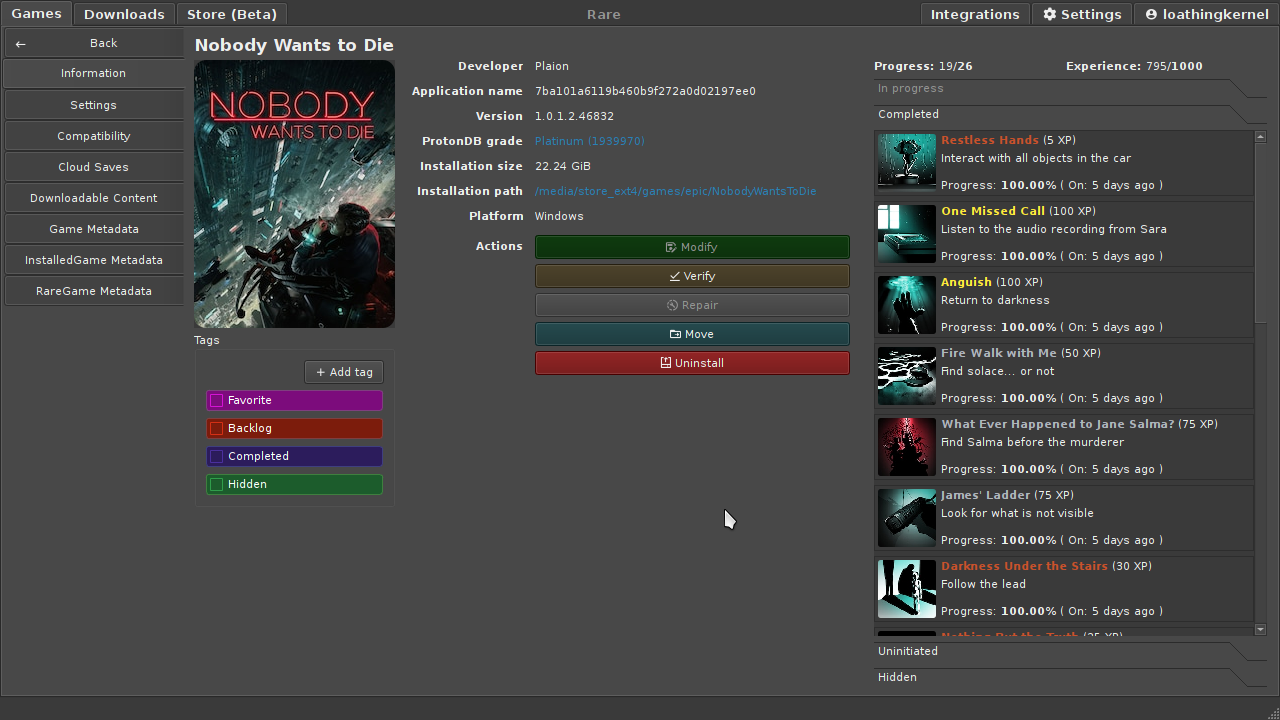Open the Store (Beta) tab

(233, 14)
